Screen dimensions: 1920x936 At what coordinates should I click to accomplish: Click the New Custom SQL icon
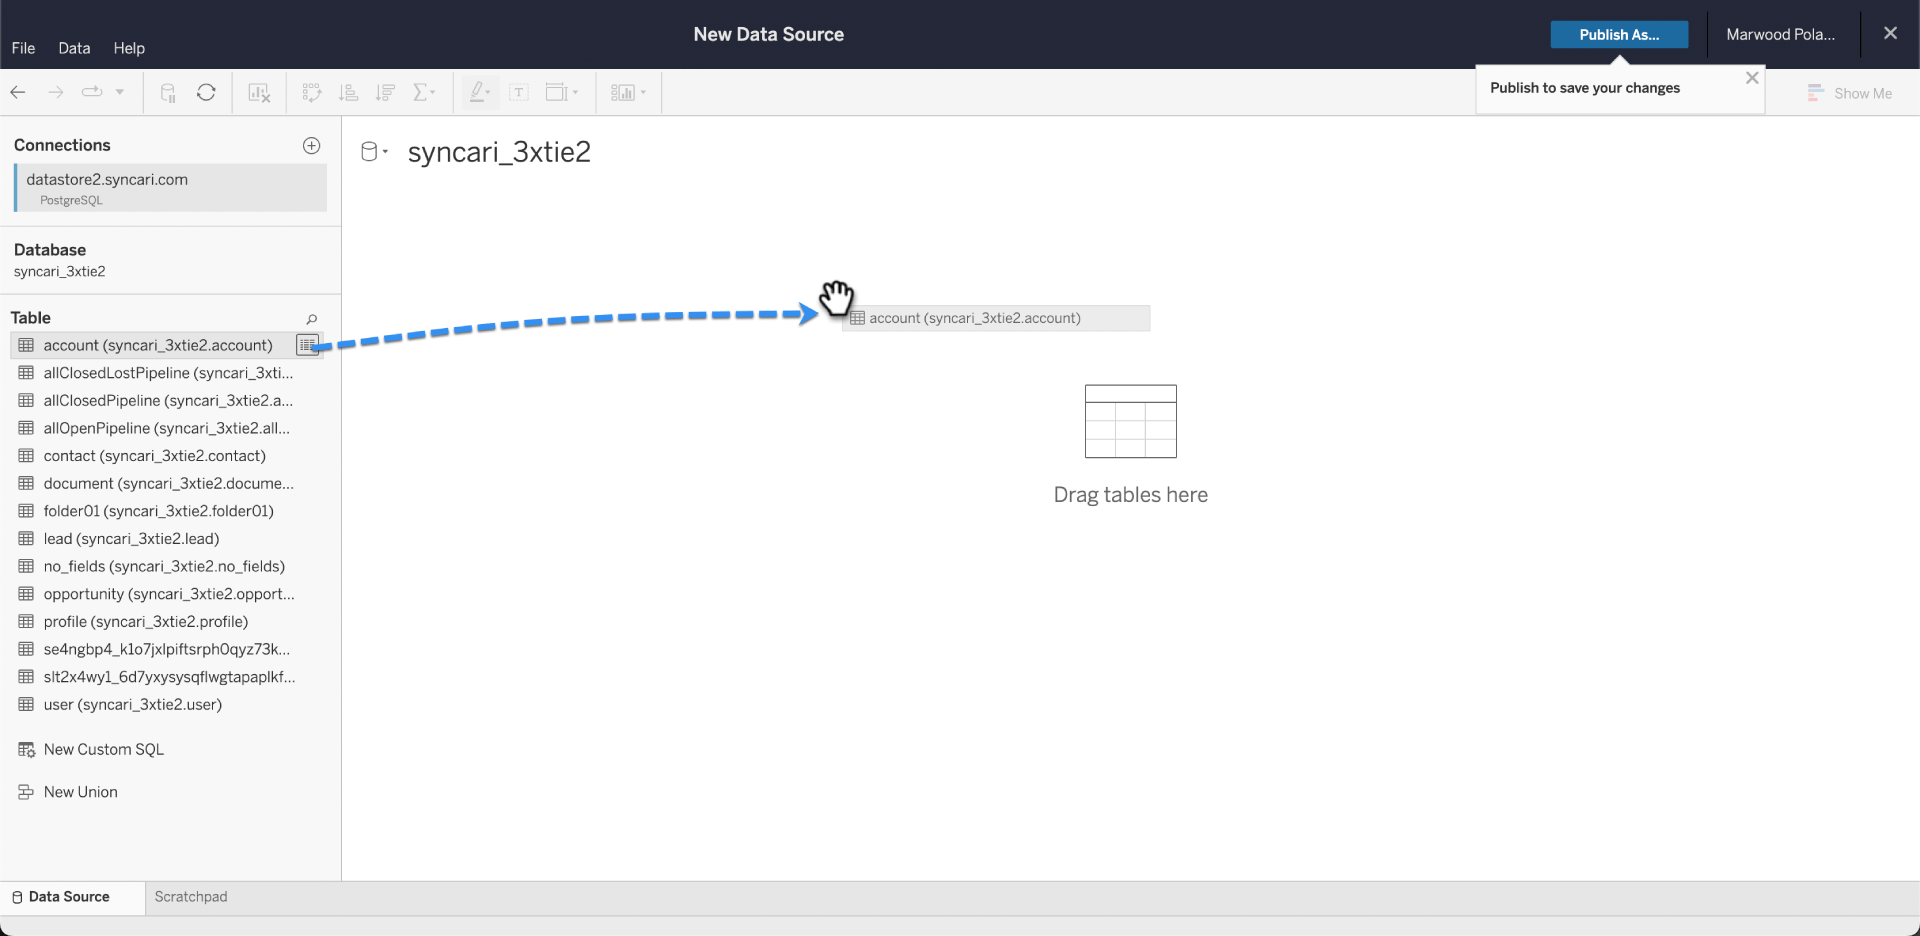point(27,749)
